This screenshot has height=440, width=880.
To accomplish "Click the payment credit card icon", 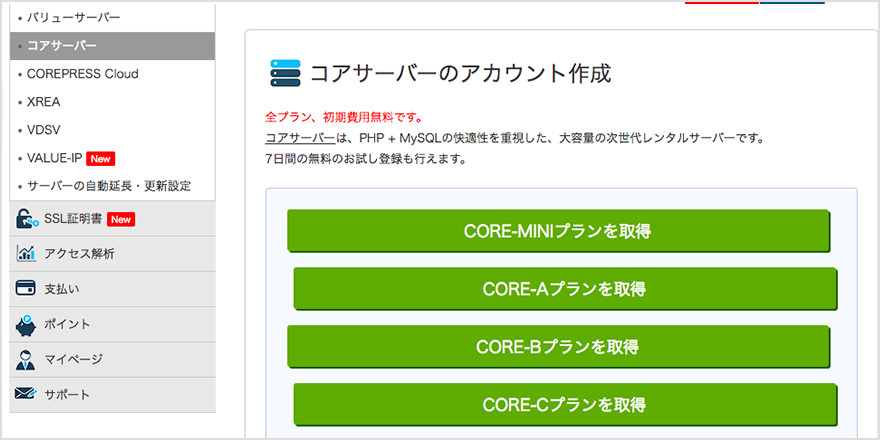I will 27,289.
